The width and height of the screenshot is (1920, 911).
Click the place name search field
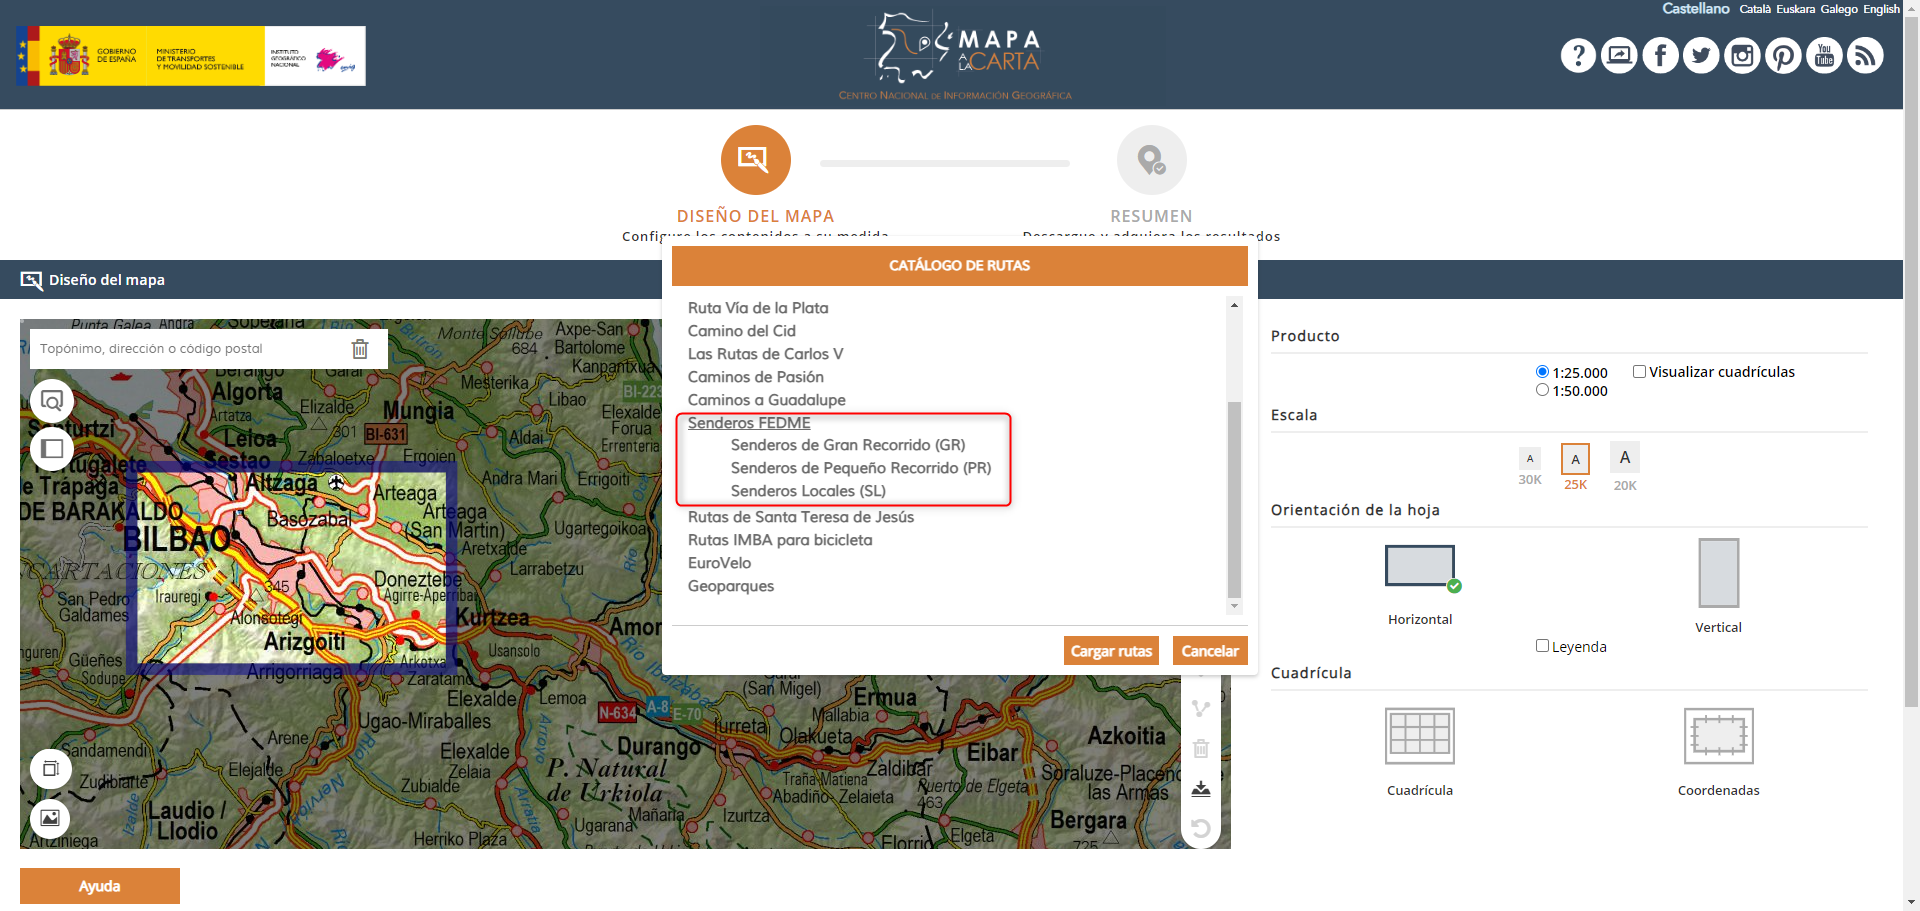(190, 349)
